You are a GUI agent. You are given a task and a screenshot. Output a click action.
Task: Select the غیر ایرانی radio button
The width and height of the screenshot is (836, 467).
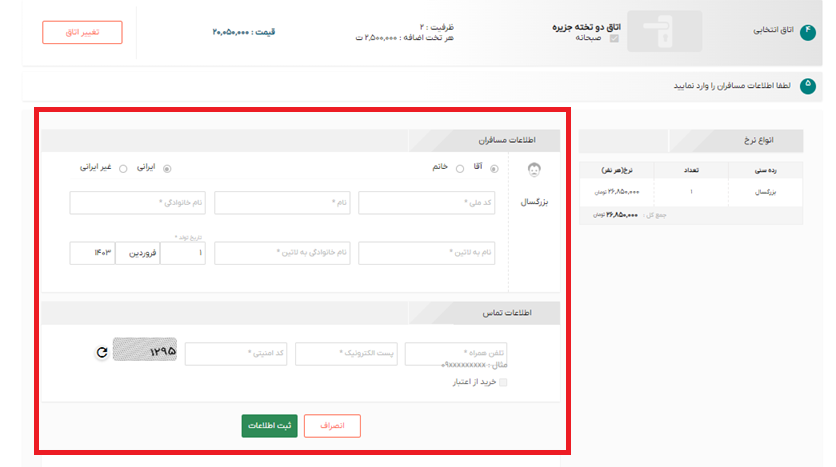pos(123,169)
